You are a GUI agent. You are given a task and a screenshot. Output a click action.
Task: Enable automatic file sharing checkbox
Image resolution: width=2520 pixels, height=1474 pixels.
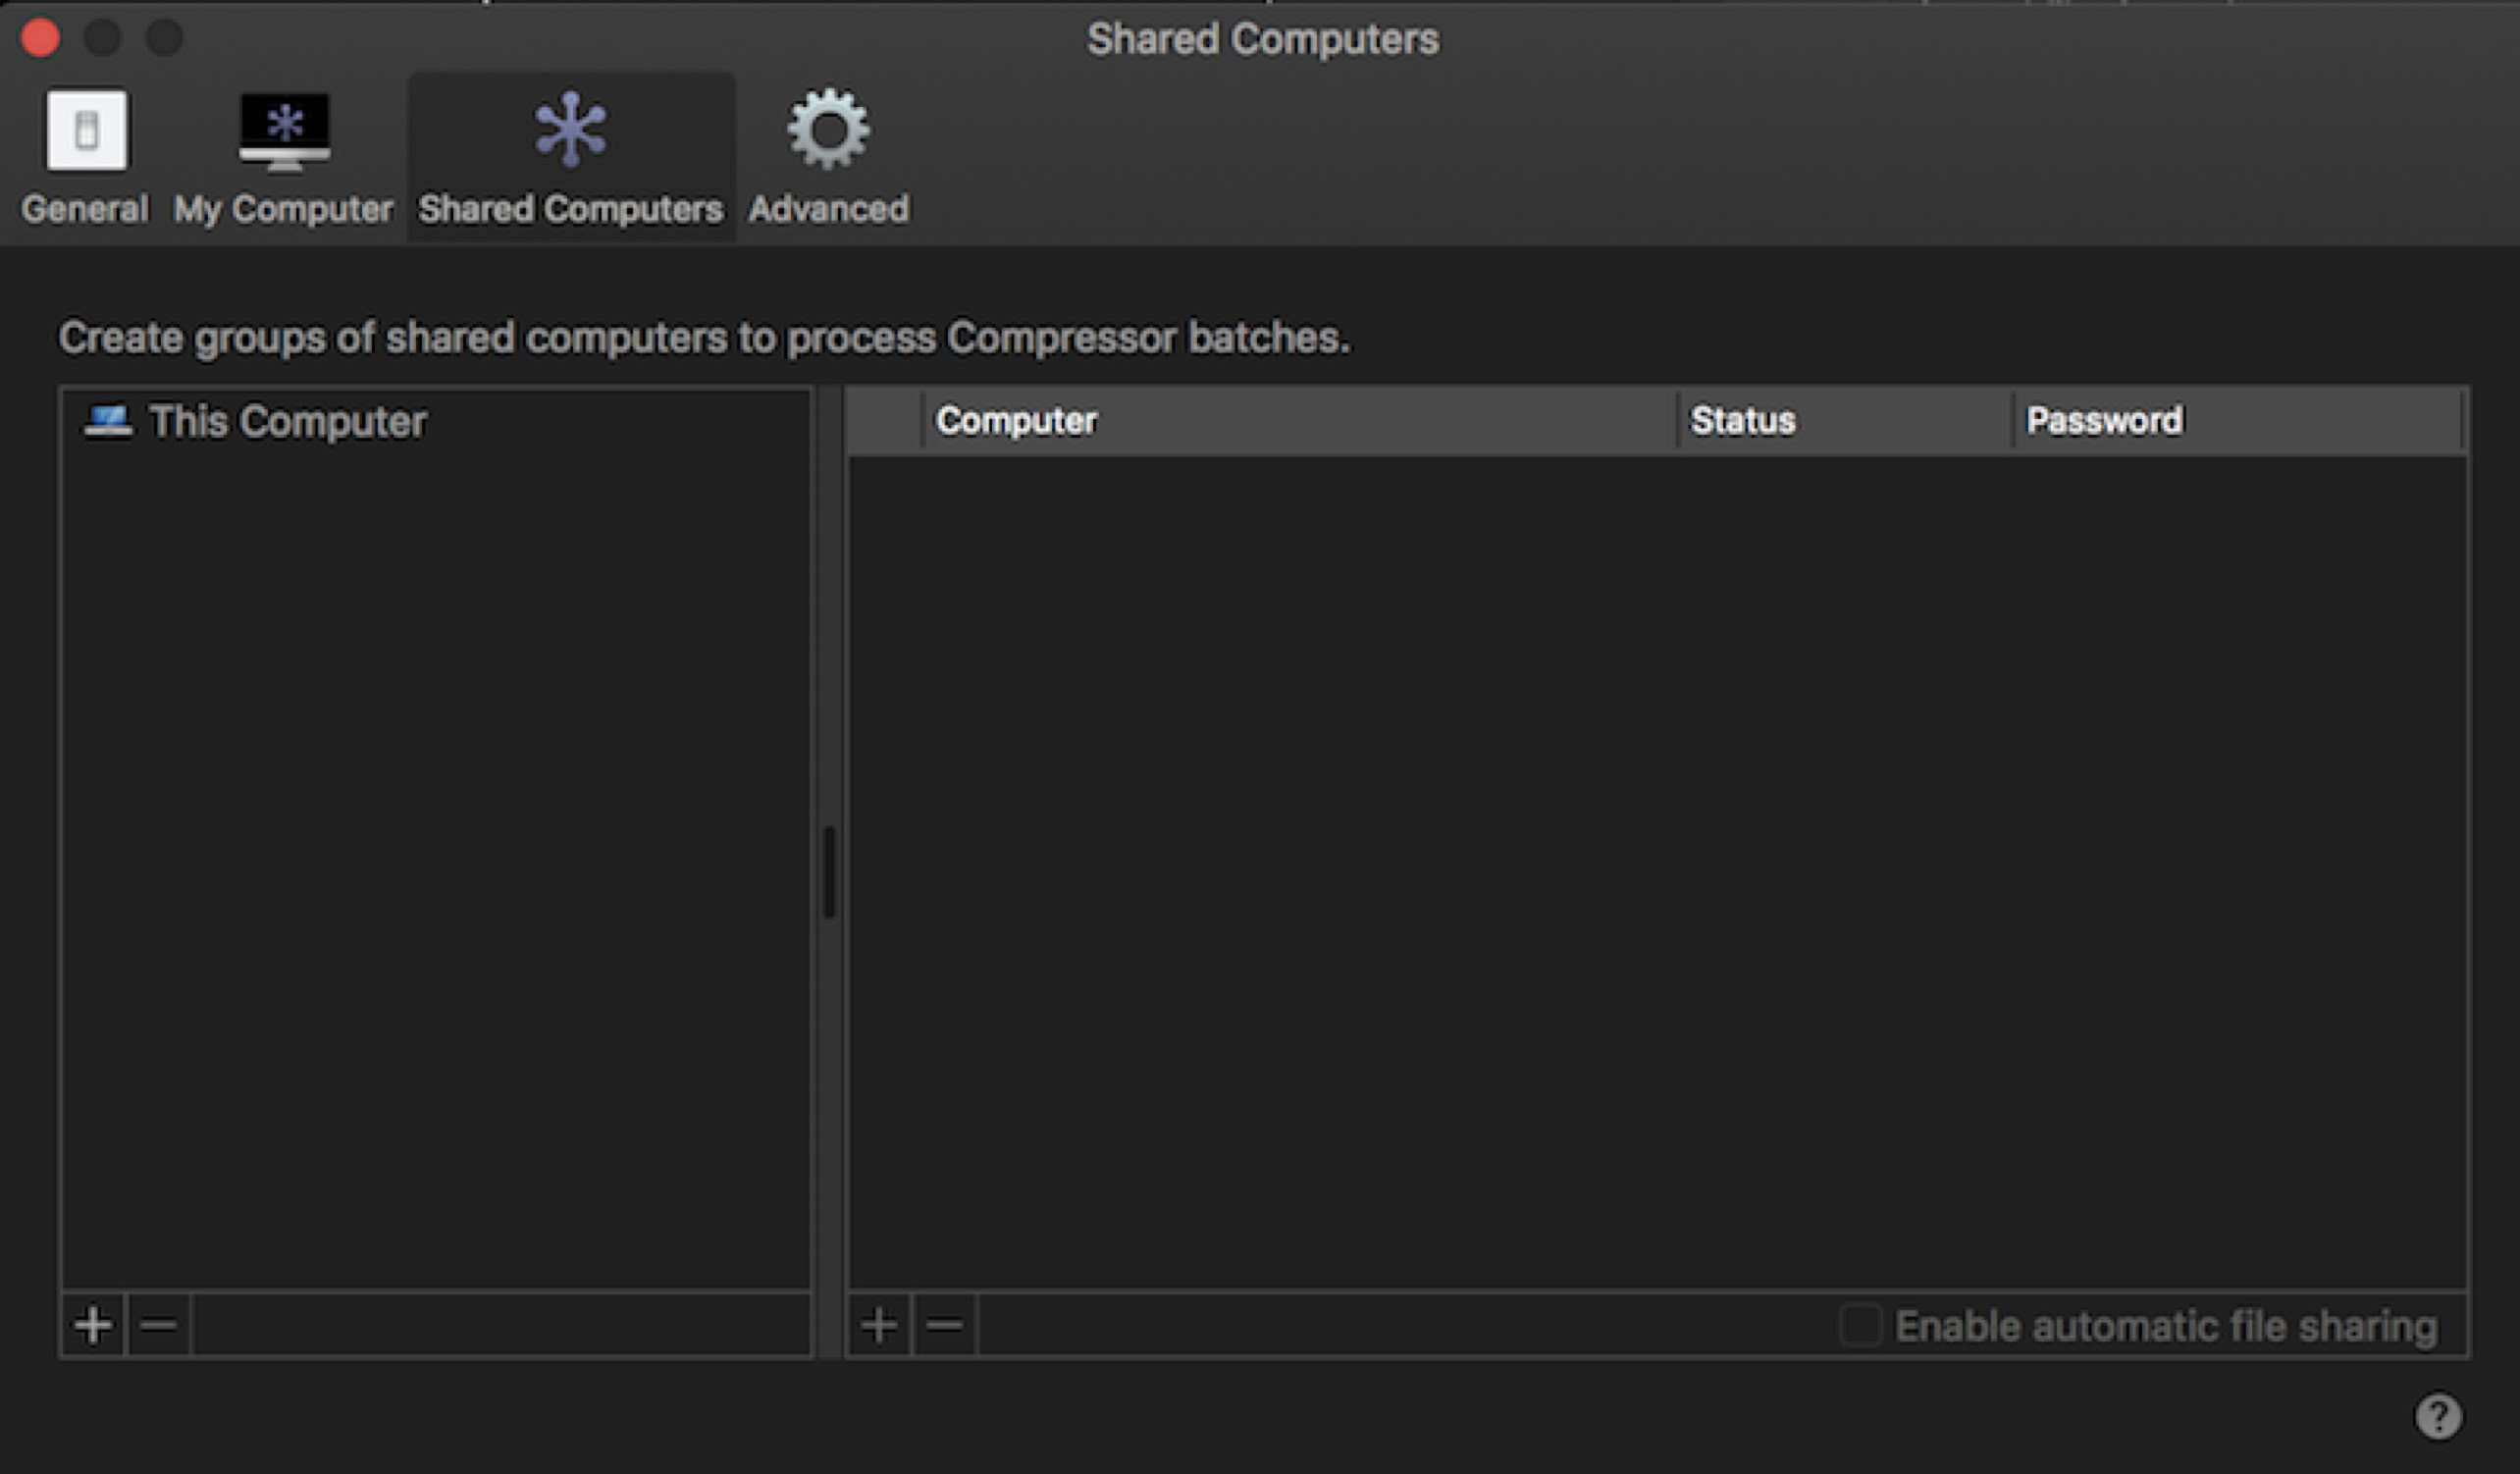tap(1861, 1326)
